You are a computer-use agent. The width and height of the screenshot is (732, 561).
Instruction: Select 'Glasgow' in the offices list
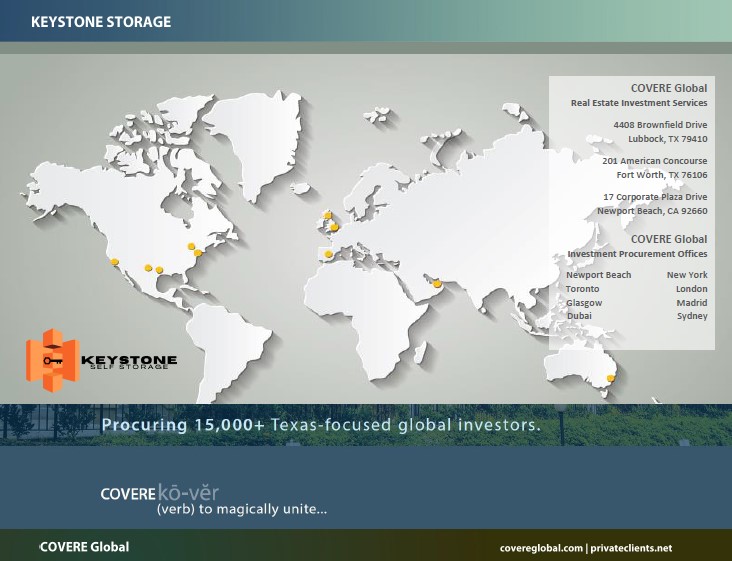click(584, 303)
